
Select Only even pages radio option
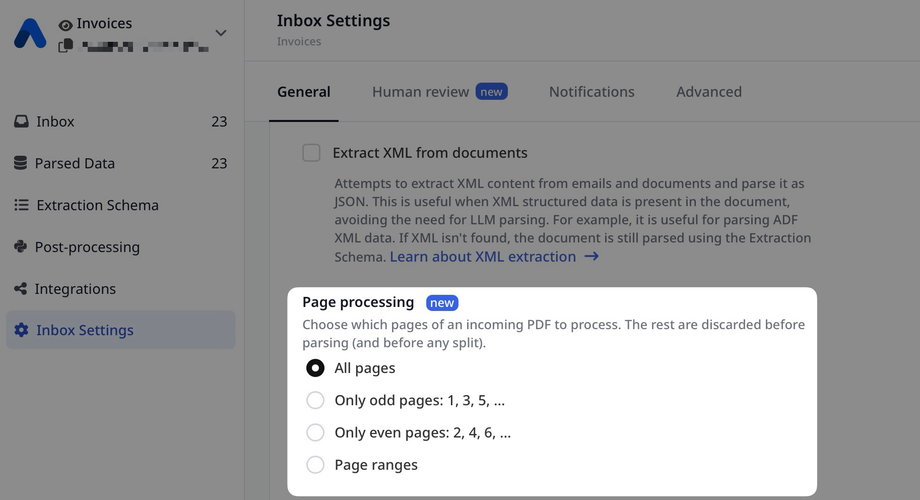pos(315,433)
